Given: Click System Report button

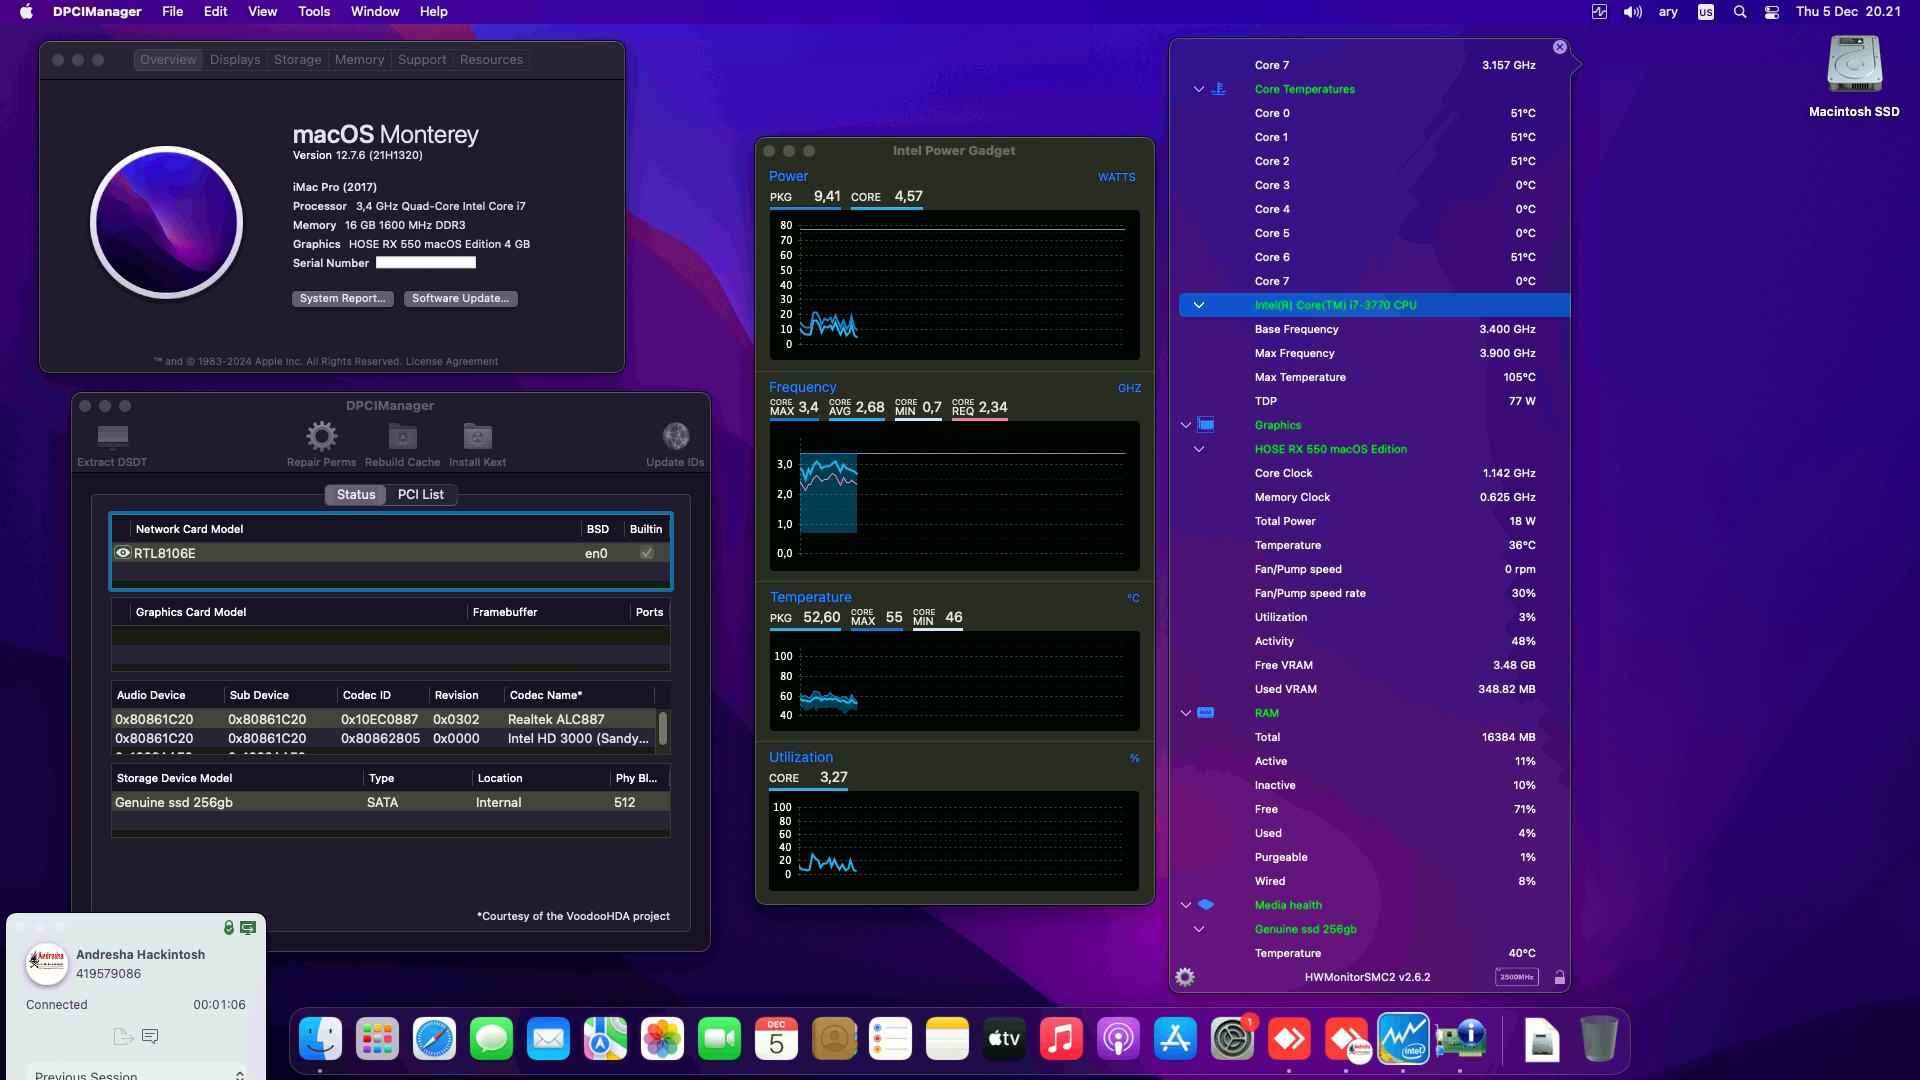Looking at the screenshot, I should (x=342, y=298).
